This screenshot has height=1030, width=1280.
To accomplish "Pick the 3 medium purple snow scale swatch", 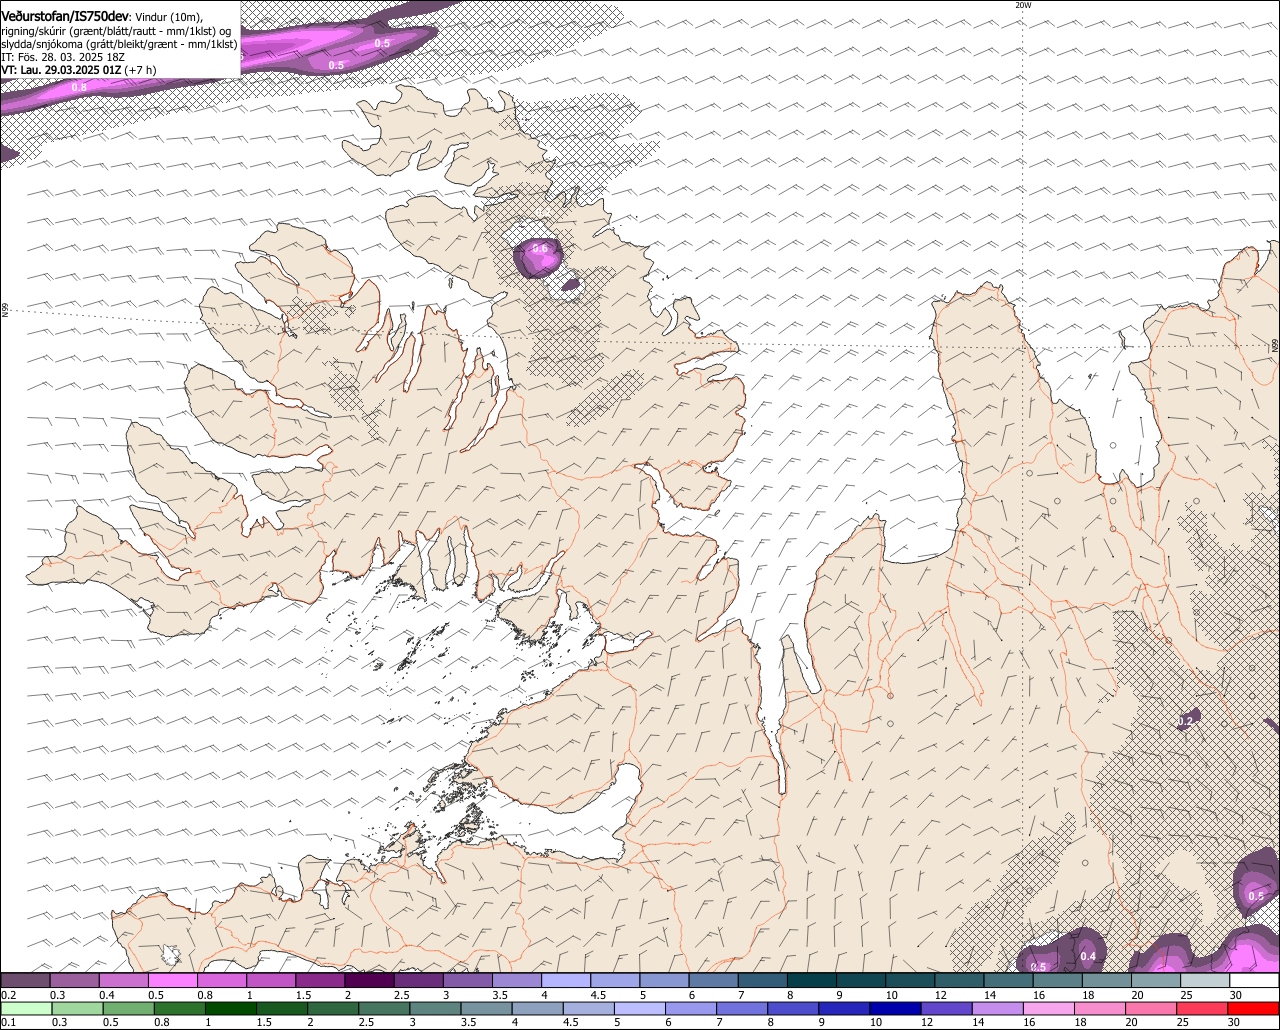I will (468, 980).
